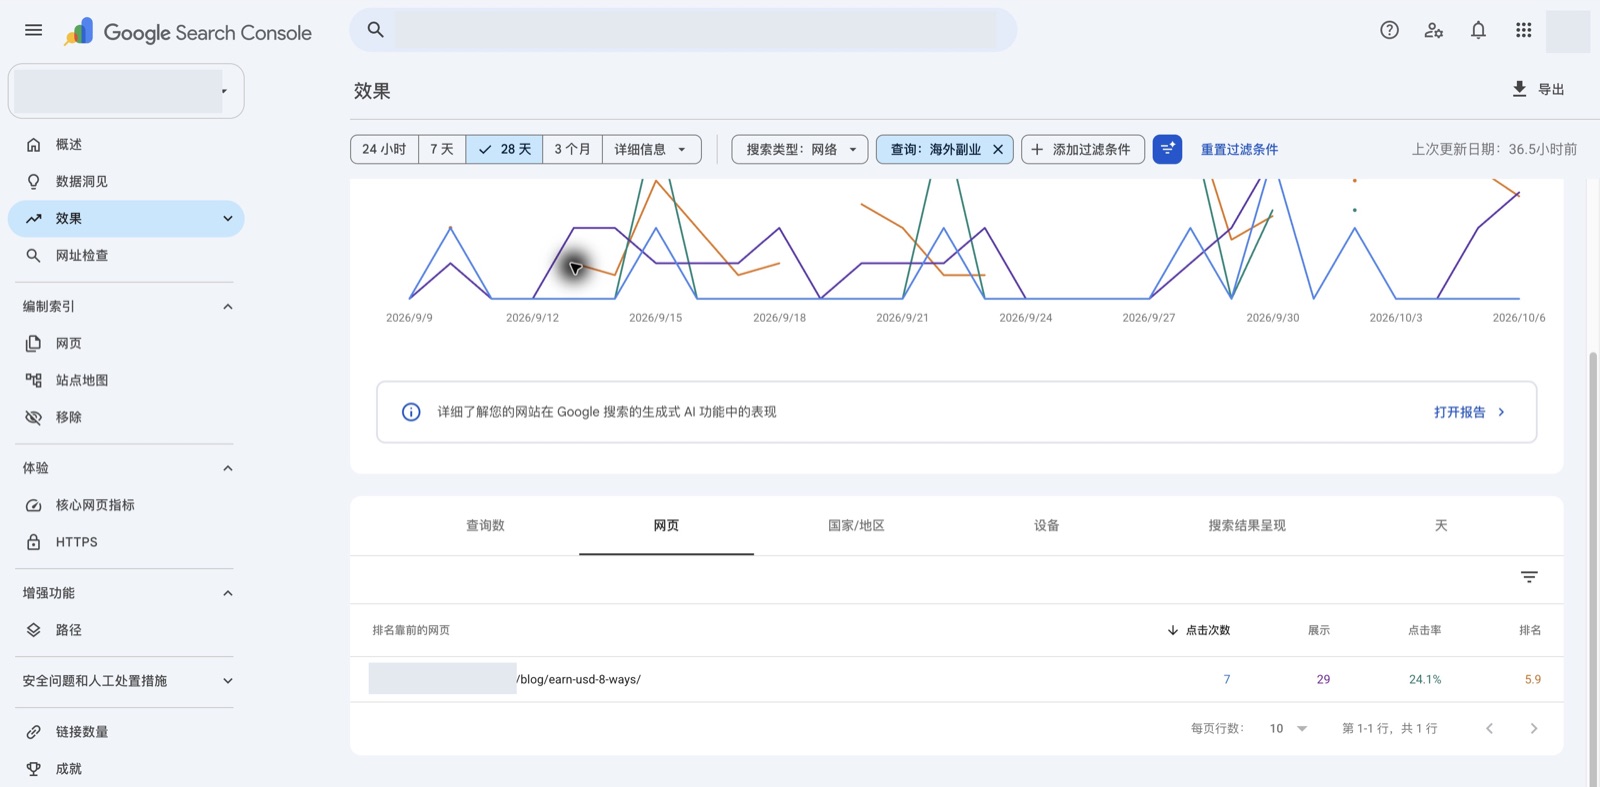The image size is (1600, 787).
Task: Sort by the 排名 column header
Action: 1530,630
